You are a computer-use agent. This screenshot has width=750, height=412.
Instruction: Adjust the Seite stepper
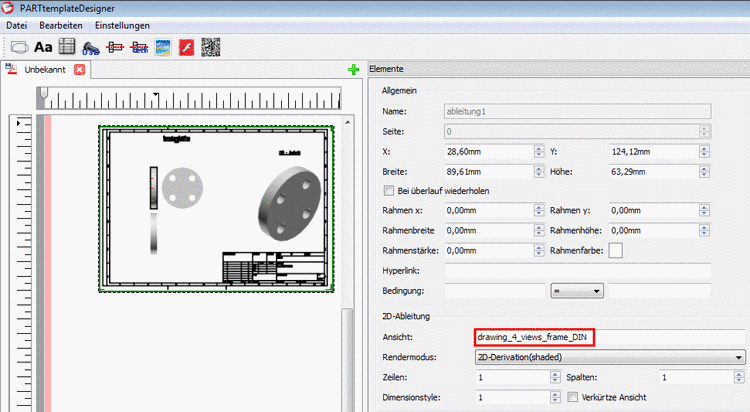click(704, 131)
